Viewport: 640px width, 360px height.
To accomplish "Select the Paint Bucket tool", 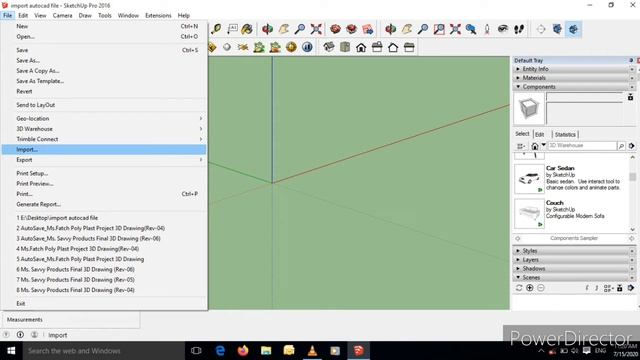I will 247,29.
